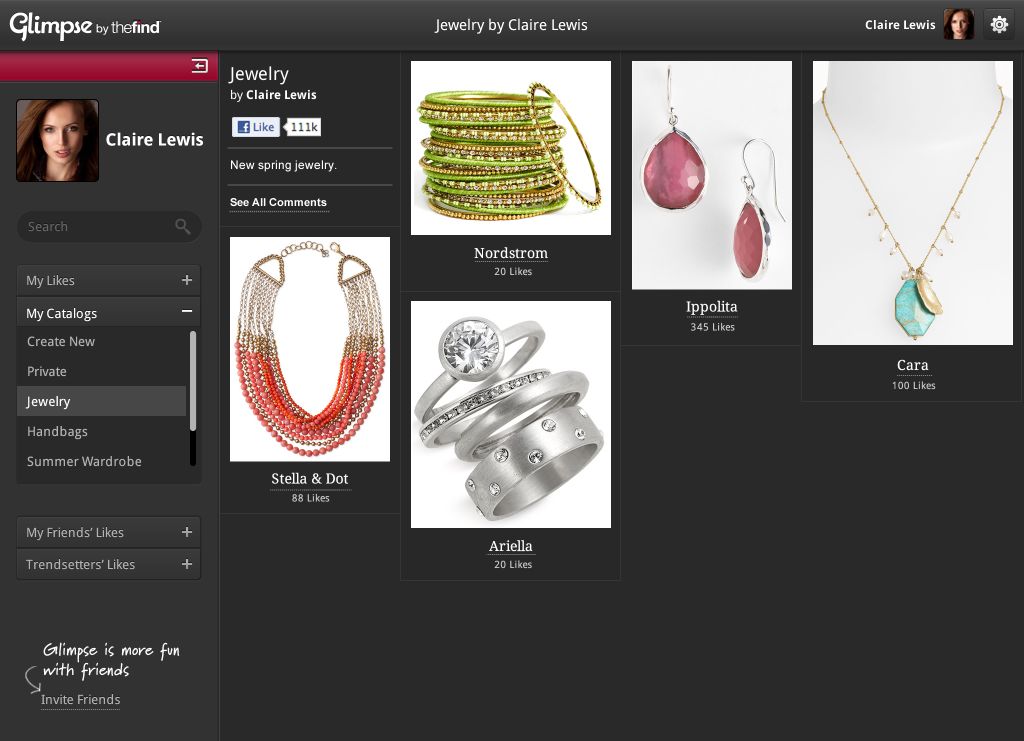Click Glimpse by thefind logo

click(85, 26)
